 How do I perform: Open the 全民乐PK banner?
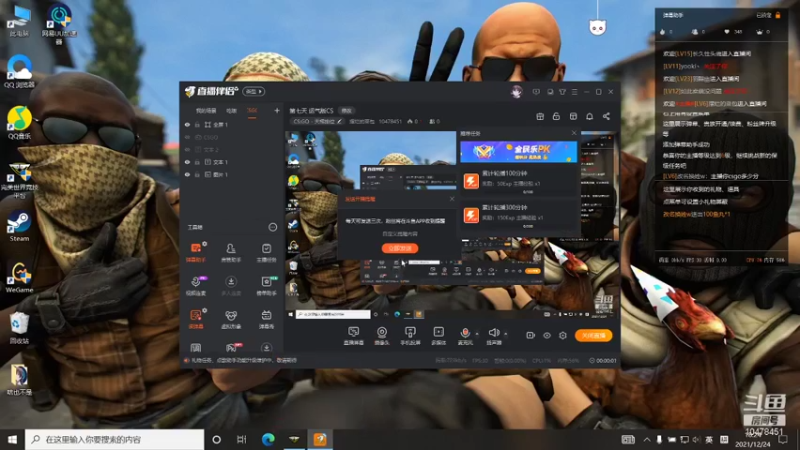[518, 152]
